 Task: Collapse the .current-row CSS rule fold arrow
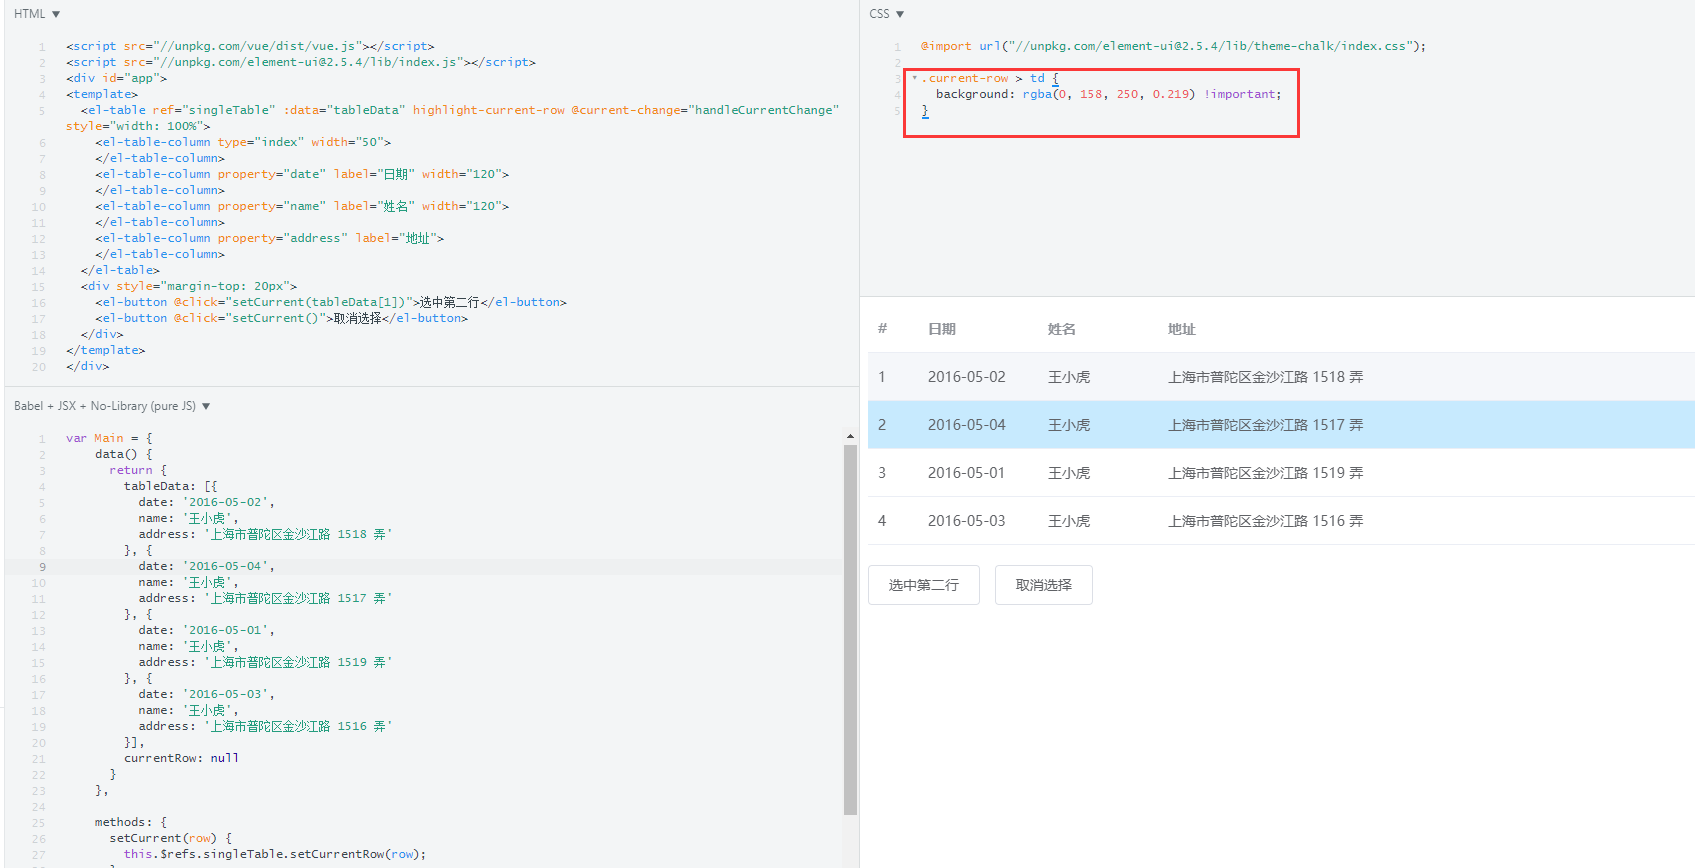(x=914, y=78)
